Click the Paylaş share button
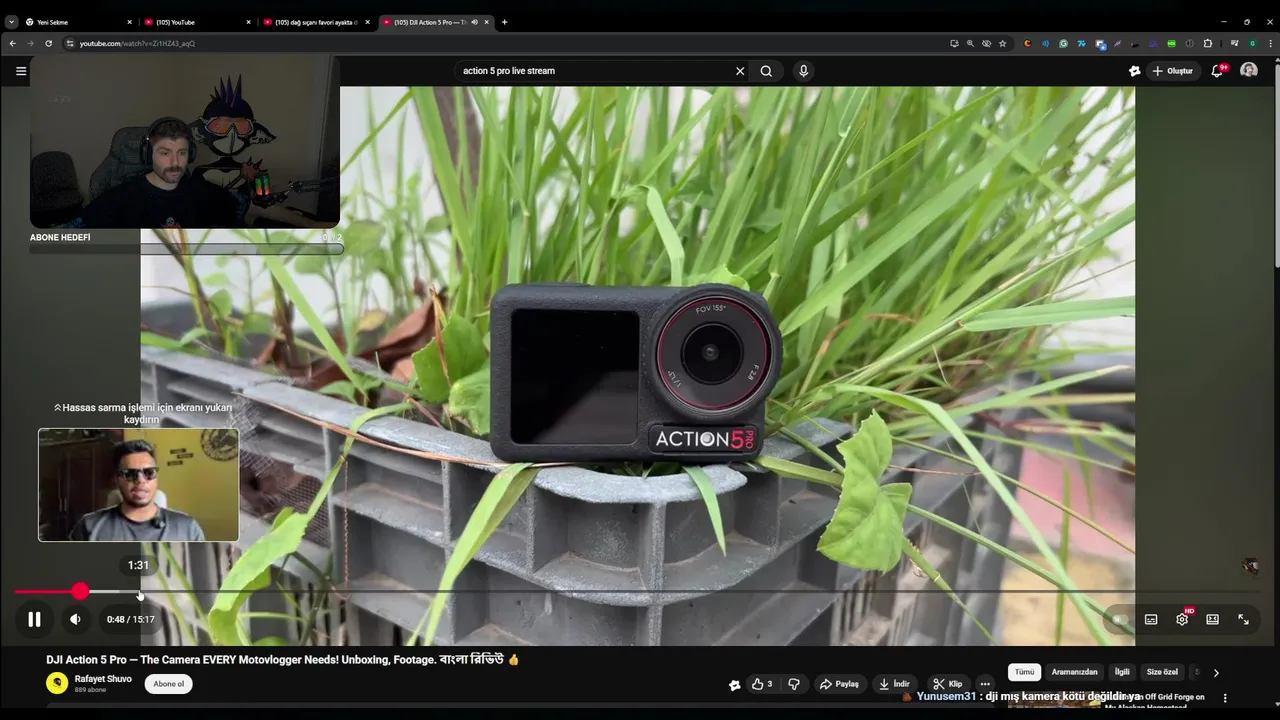 (839, 684)
